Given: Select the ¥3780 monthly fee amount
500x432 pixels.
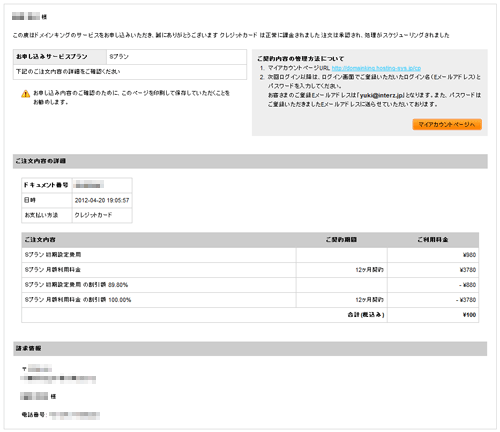Looking at the screenshot, I should (x=468, y=270).
